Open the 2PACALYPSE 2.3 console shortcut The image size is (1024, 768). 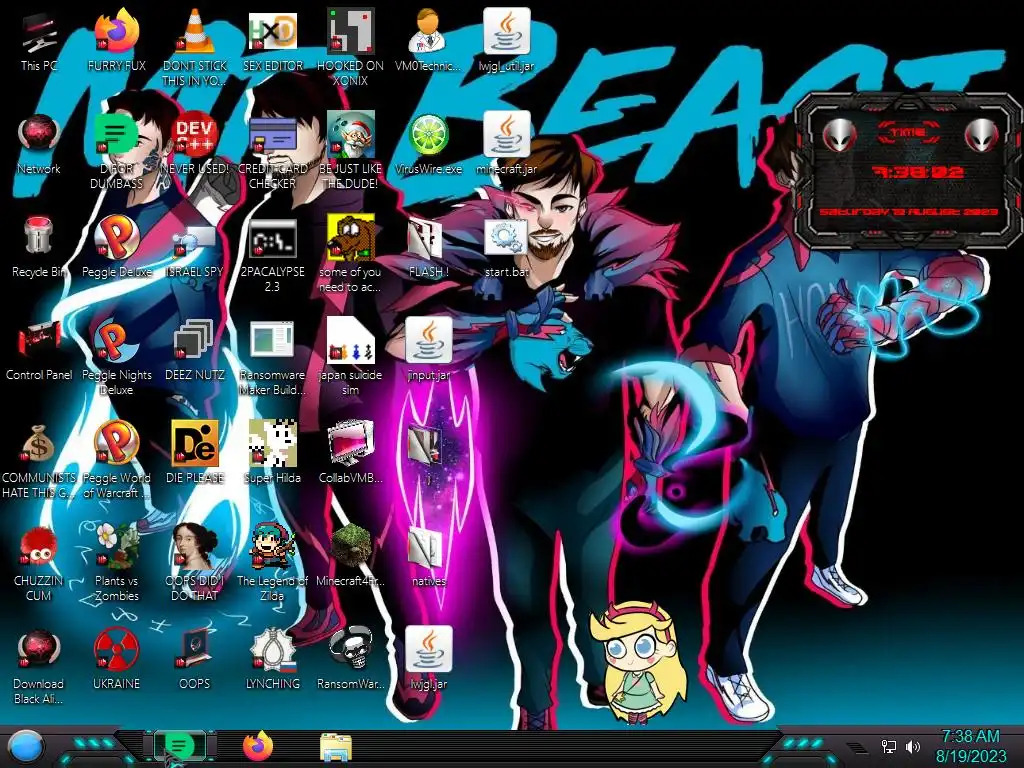(x=272, y=256)
